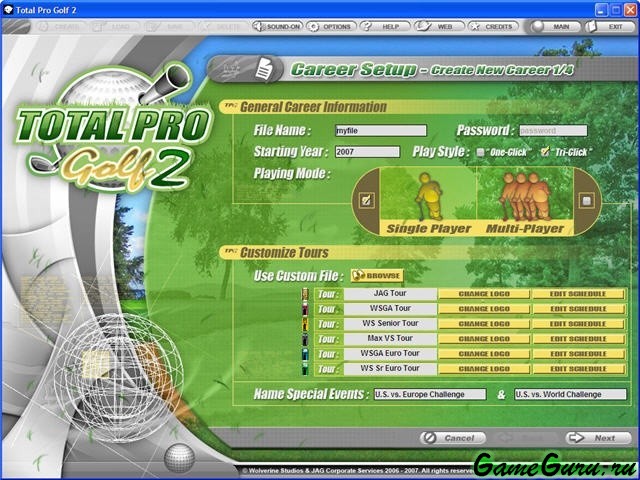Browse for a custom tour file
Image resolution: width=640 pixels, height=480 pixels.
click(x=377, y=276)
